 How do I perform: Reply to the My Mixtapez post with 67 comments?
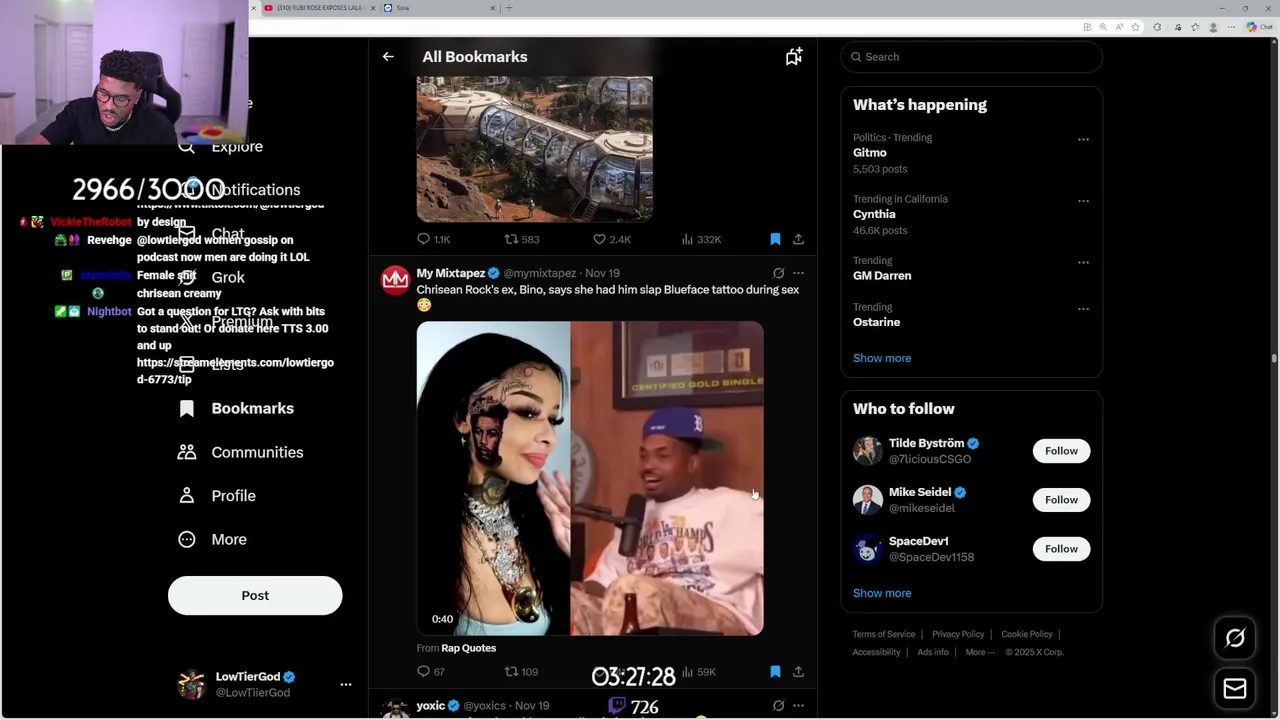point(431,672)
